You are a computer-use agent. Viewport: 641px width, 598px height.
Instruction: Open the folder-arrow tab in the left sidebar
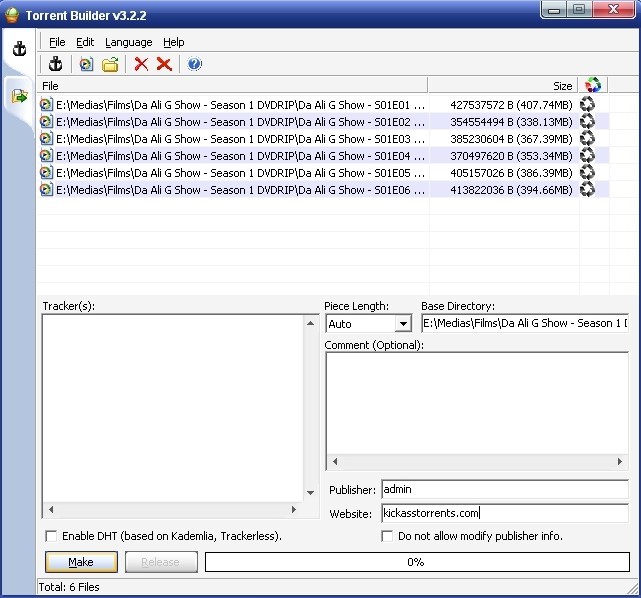(19, 96)
